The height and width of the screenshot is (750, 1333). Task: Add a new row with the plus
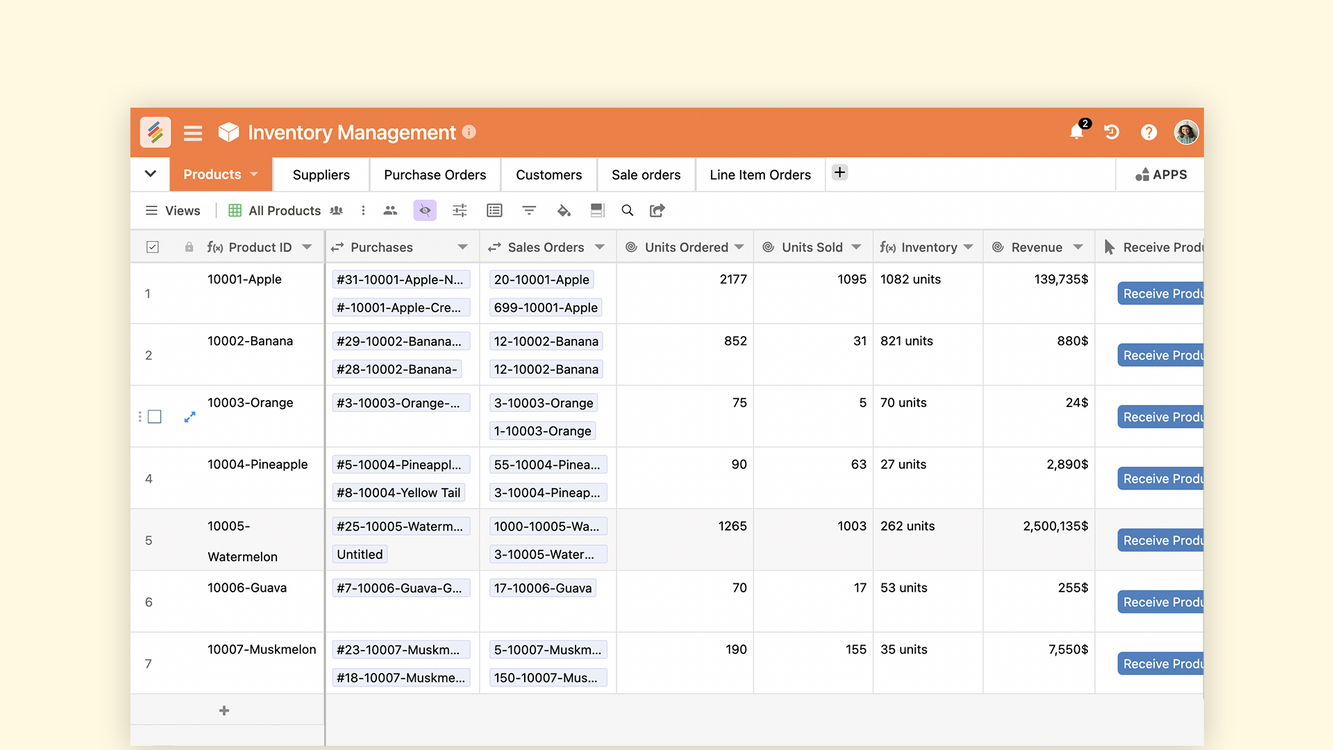click(224, 711)
